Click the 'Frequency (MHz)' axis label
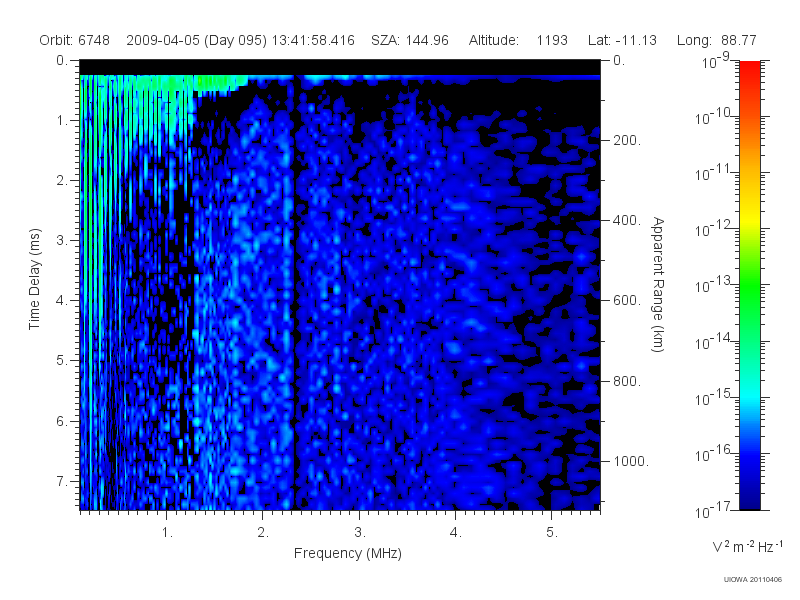This screenshot has height=600, width=800. pyautogui.click(x=347, y=553)
